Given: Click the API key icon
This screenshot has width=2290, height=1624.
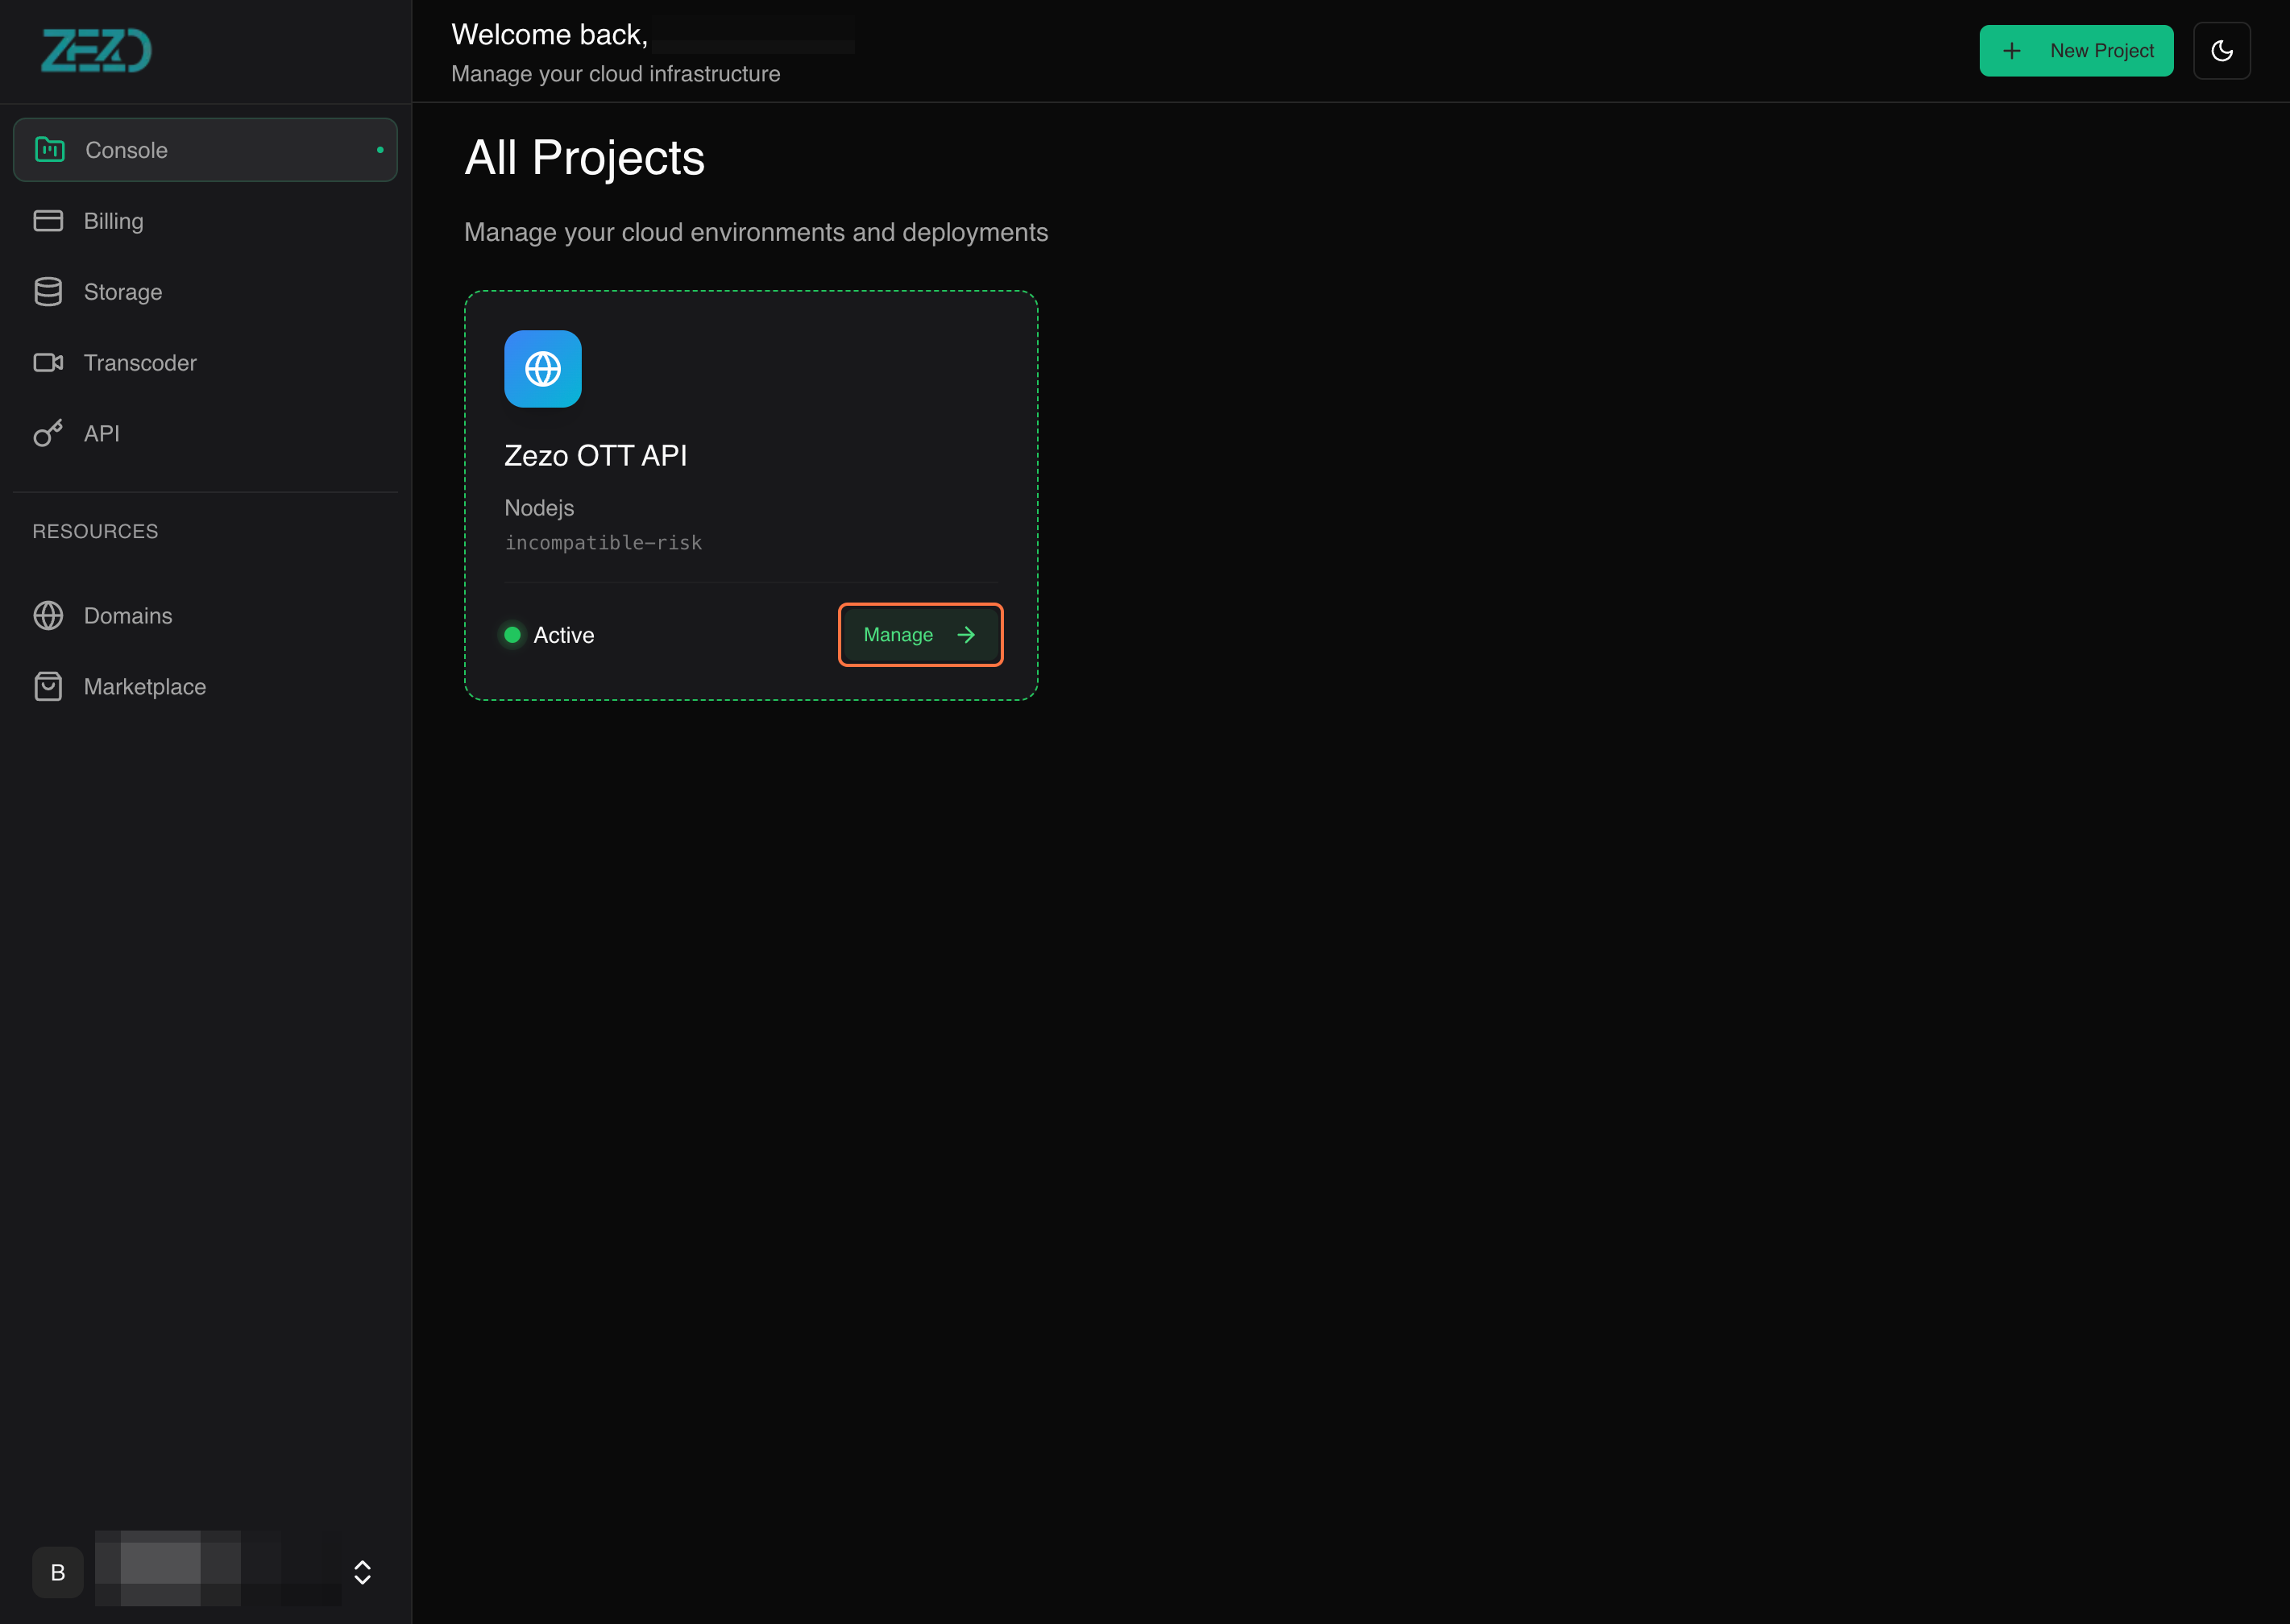Looking at the screenshot, I should [x=48, y=433].
